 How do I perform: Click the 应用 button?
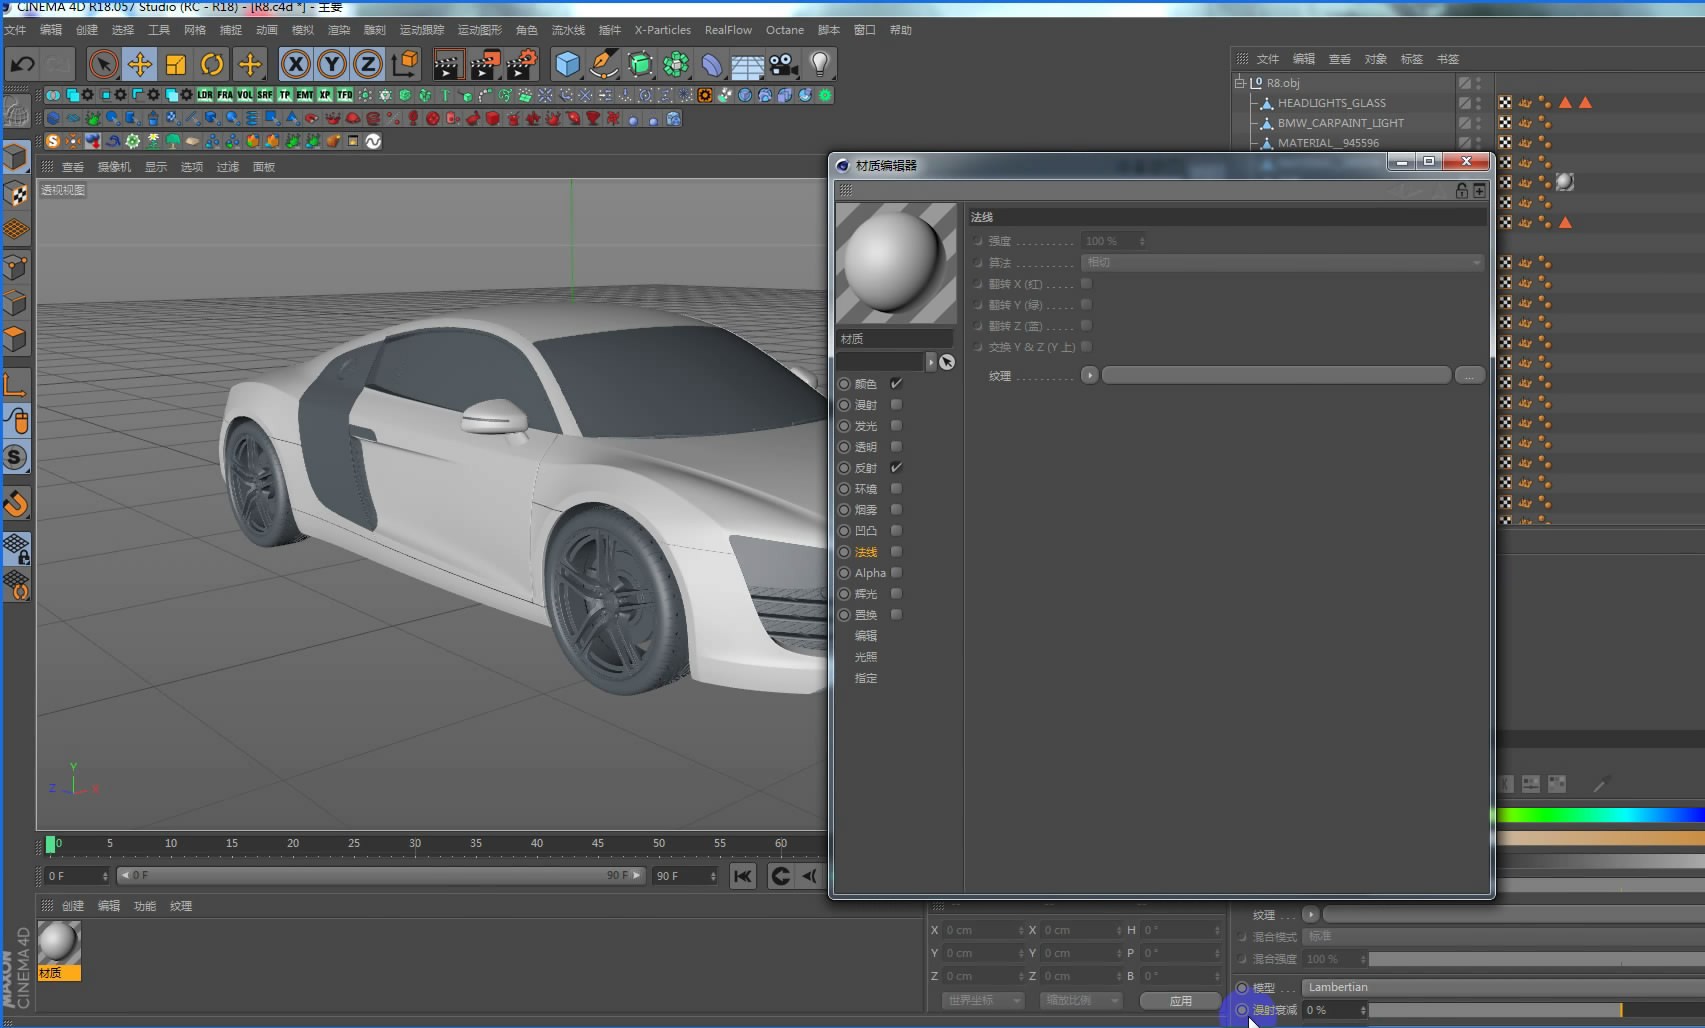point(1180,1001)
